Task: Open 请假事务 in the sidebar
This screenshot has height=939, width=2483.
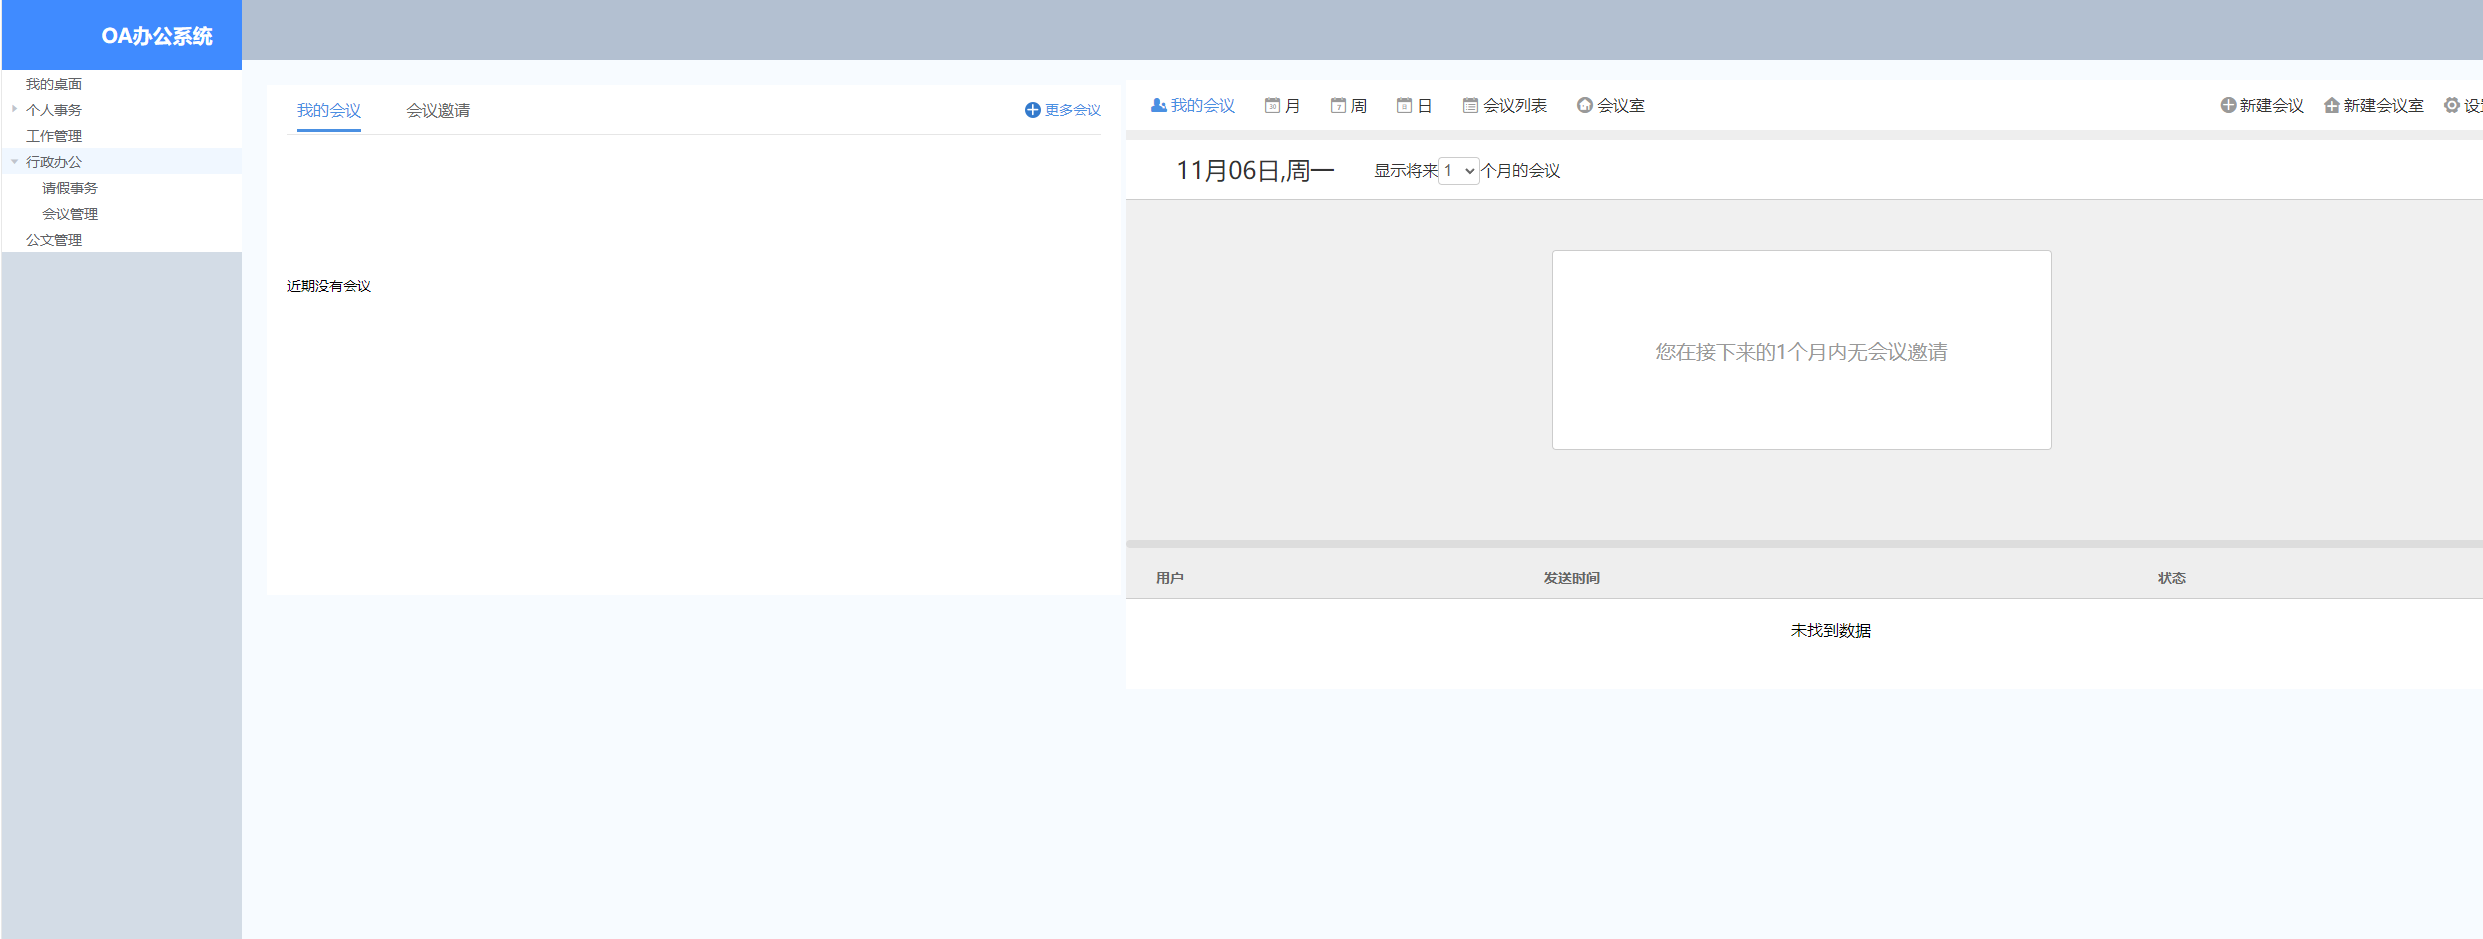Action: pyautogui.click(x=69, y=187)
